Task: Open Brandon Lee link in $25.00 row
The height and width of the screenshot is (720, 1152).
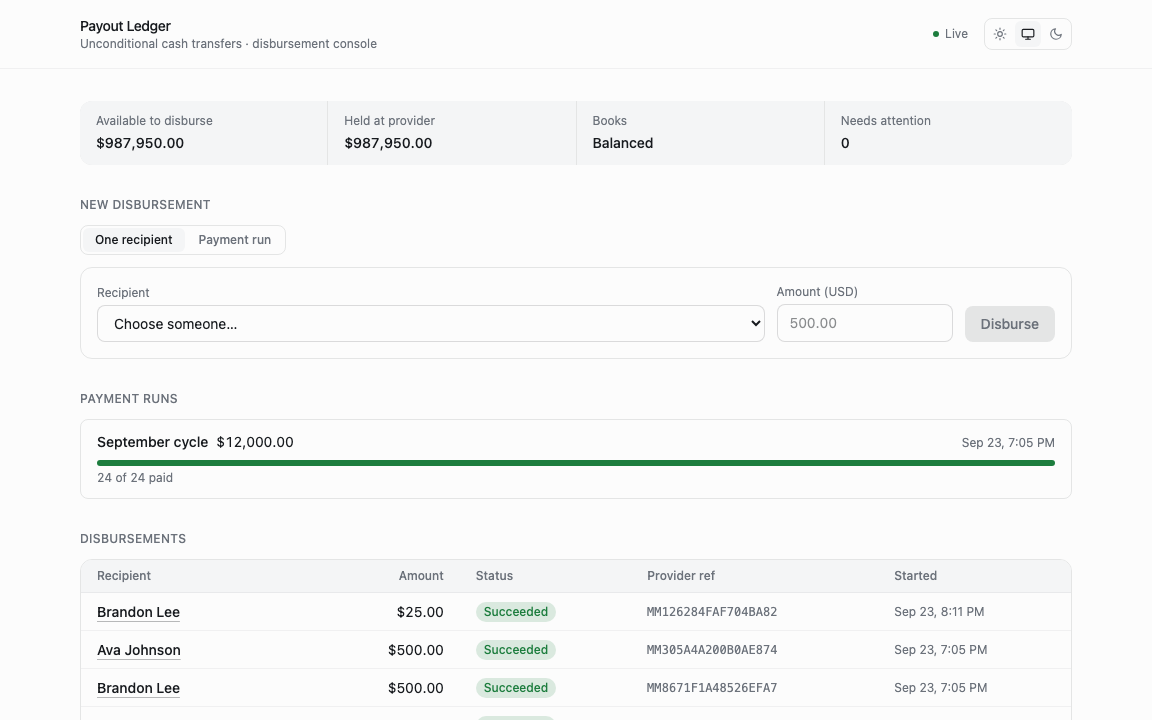Action: click(138, 612)
